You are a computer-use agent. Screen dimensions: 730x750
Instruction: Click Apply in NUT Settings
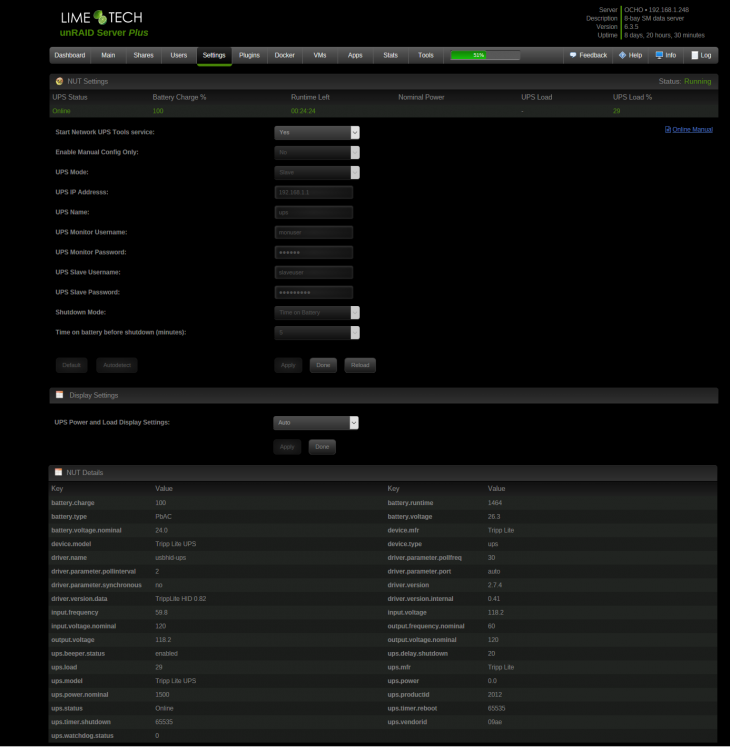(288, 365)
